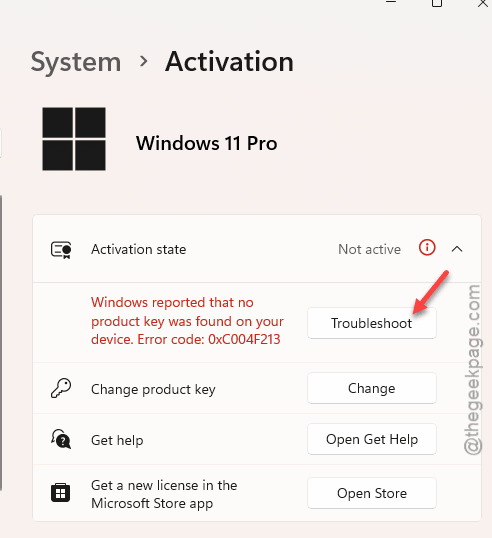Image resolution: width=492 pixels, height=538 pixels.
Task: Click the Windows 11 Pro edition label
Action: click(x=207, y=143)
